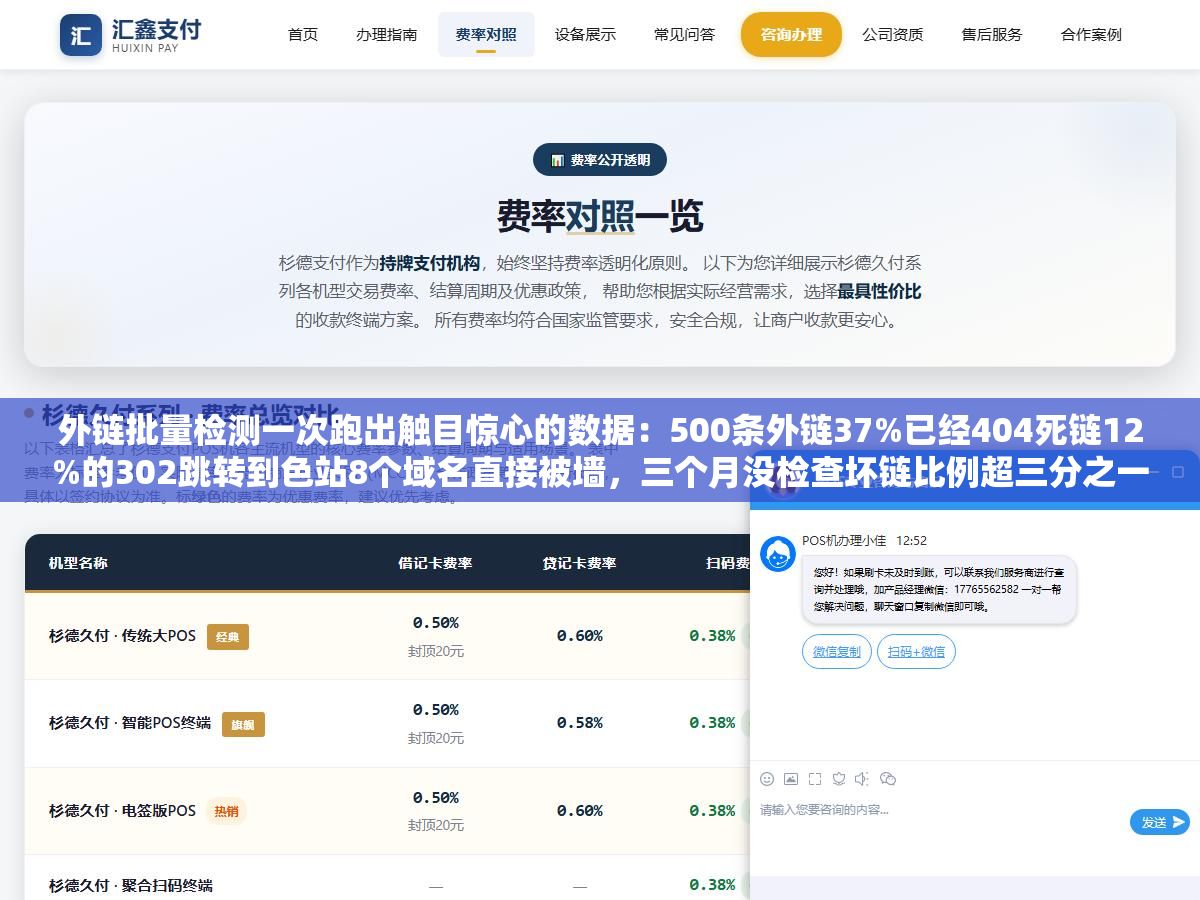The width and height of the screenshot is (1200, 900).
Task: Click the 最具性价比 bold text
Action: pos(879,292)
